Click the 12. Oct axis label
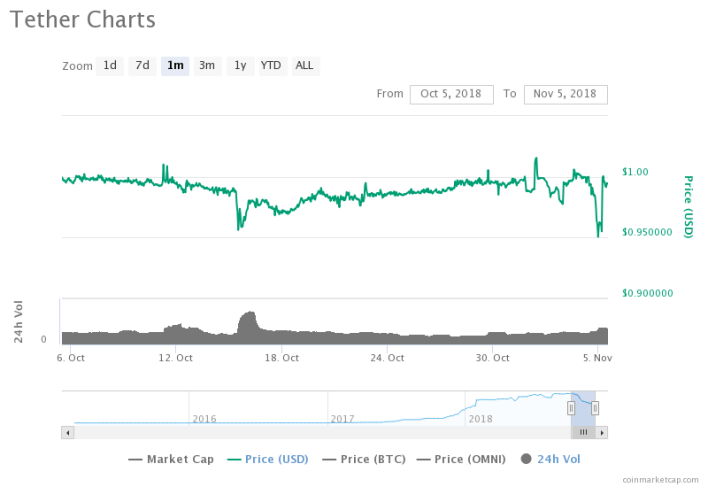The image size is (708, 487). [x=176, y=358]
